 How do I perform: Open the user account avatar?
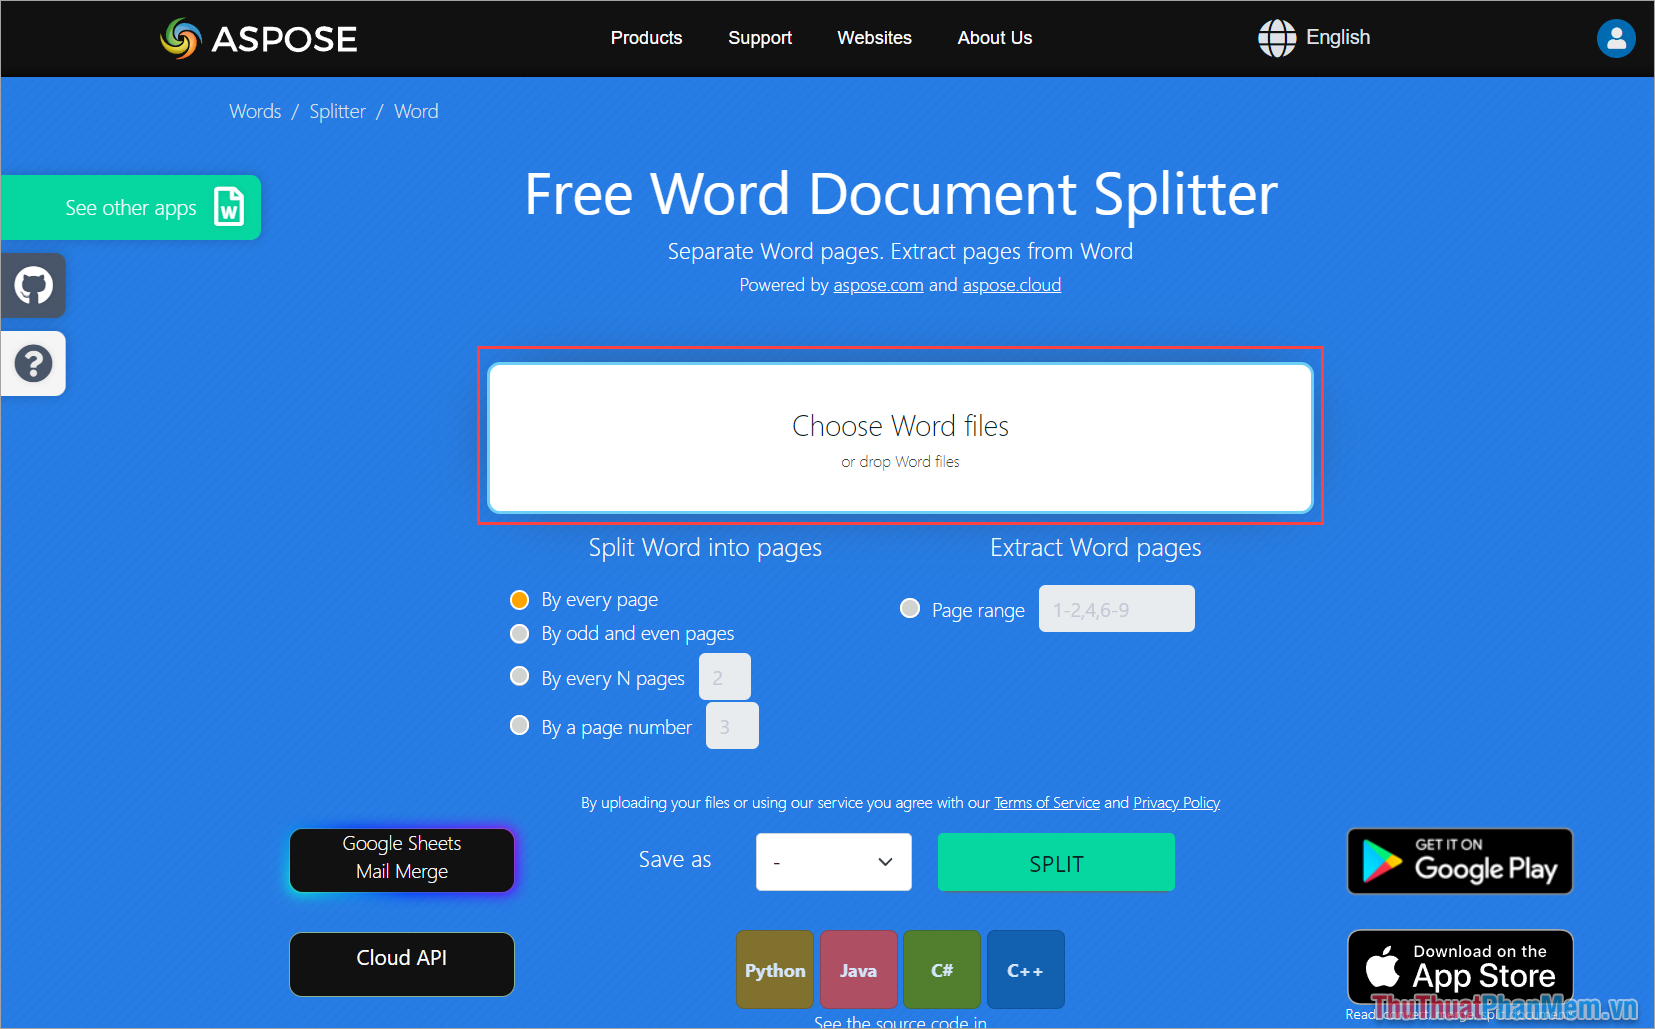click(1616, 38)
